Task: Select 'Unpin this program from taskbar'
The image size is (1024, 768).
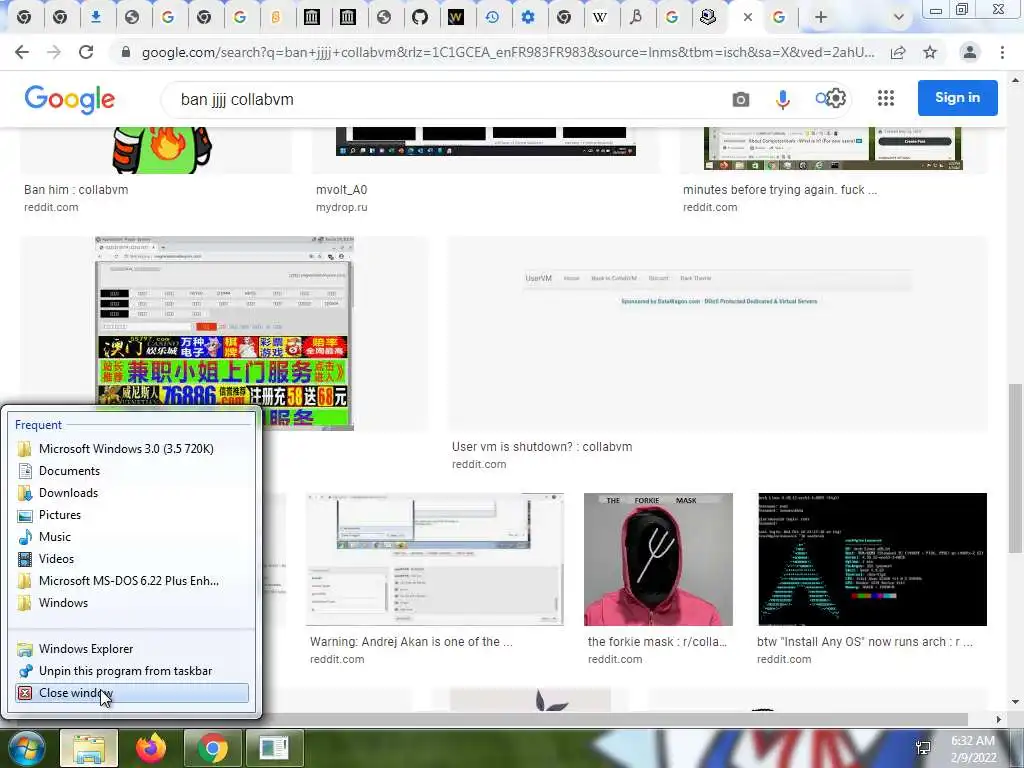Action: click(x=132, y=671)
